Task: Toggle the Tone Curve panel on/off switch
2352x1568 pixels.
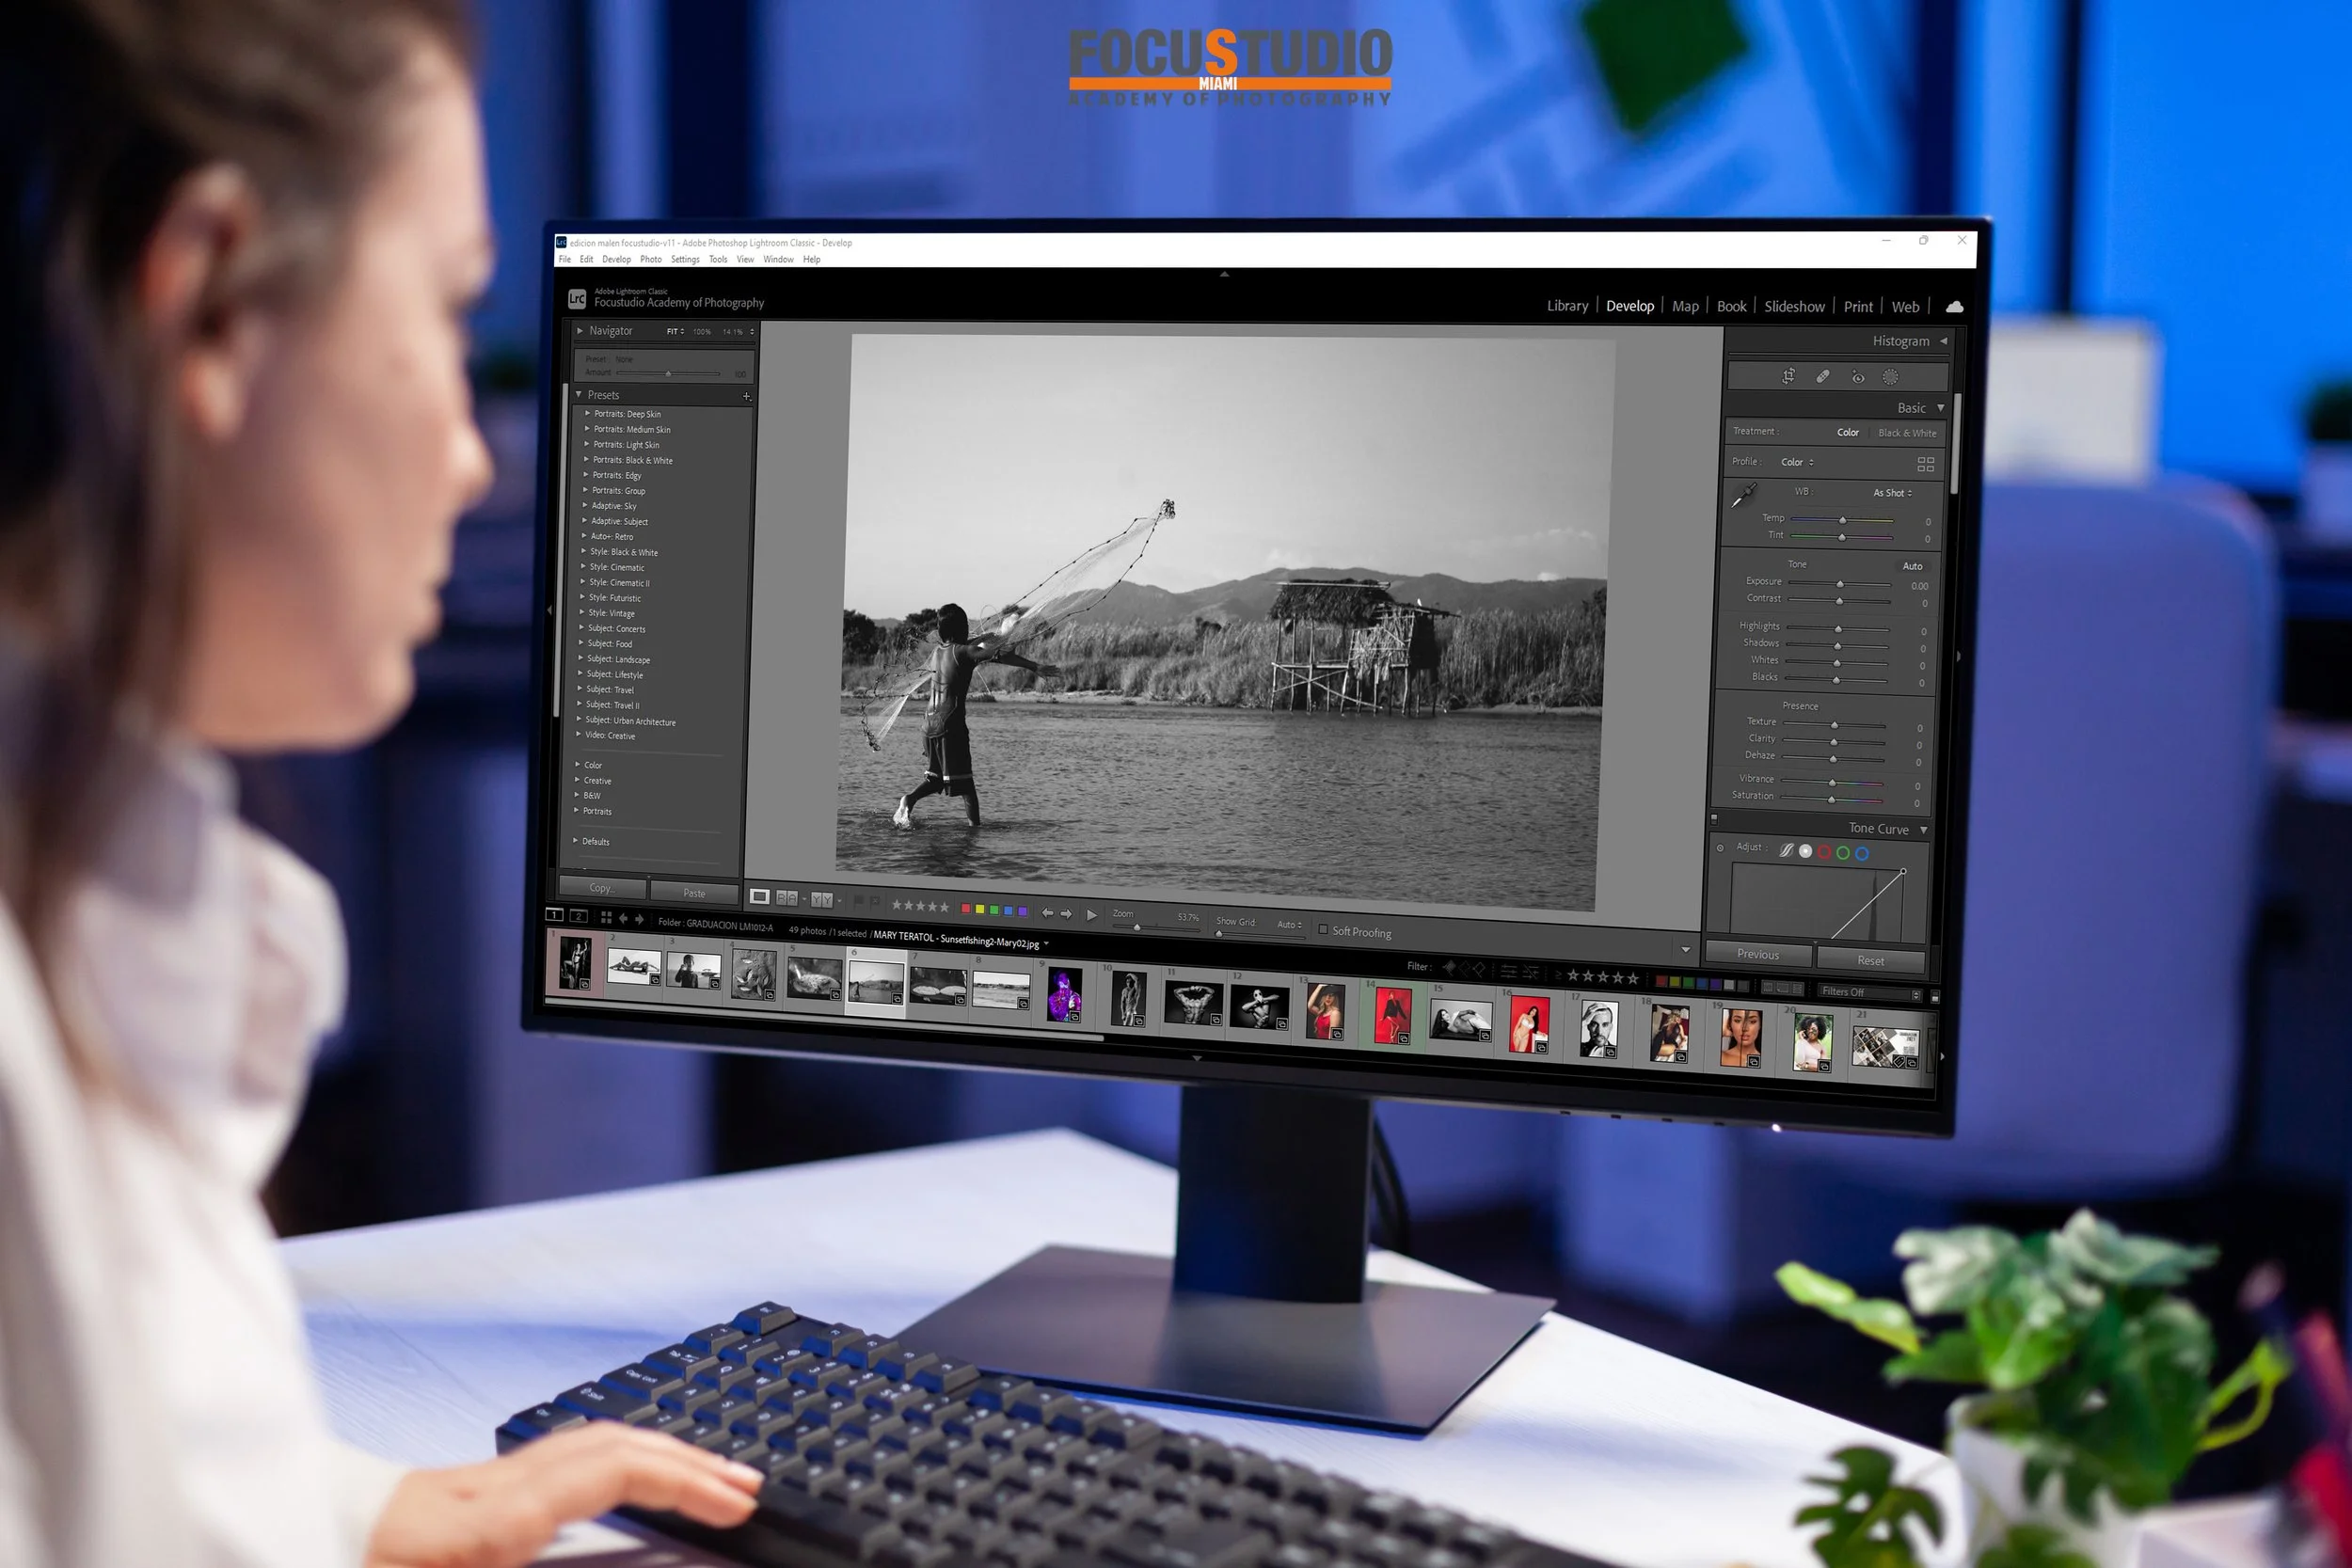Action: tap(1714, 819)
